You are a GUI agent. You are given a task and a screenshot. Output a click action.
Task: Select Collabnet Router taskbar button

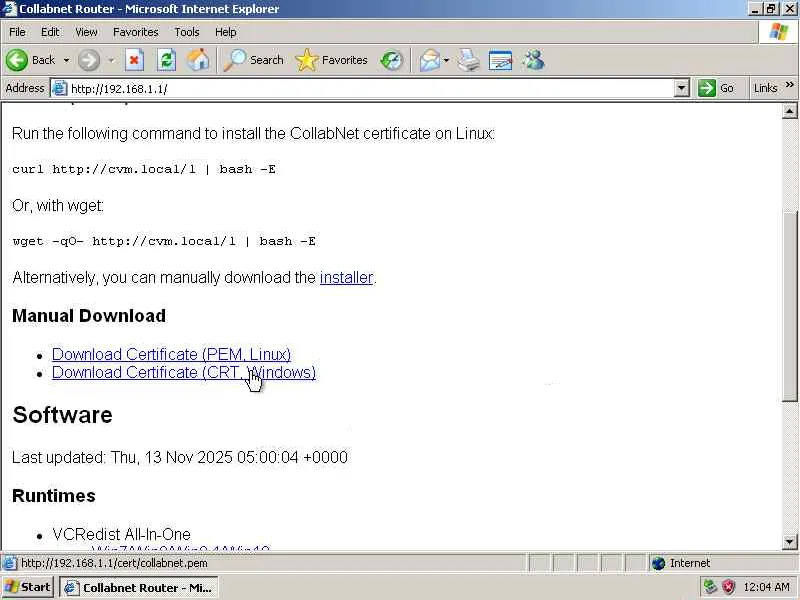(x=139, y=587)
